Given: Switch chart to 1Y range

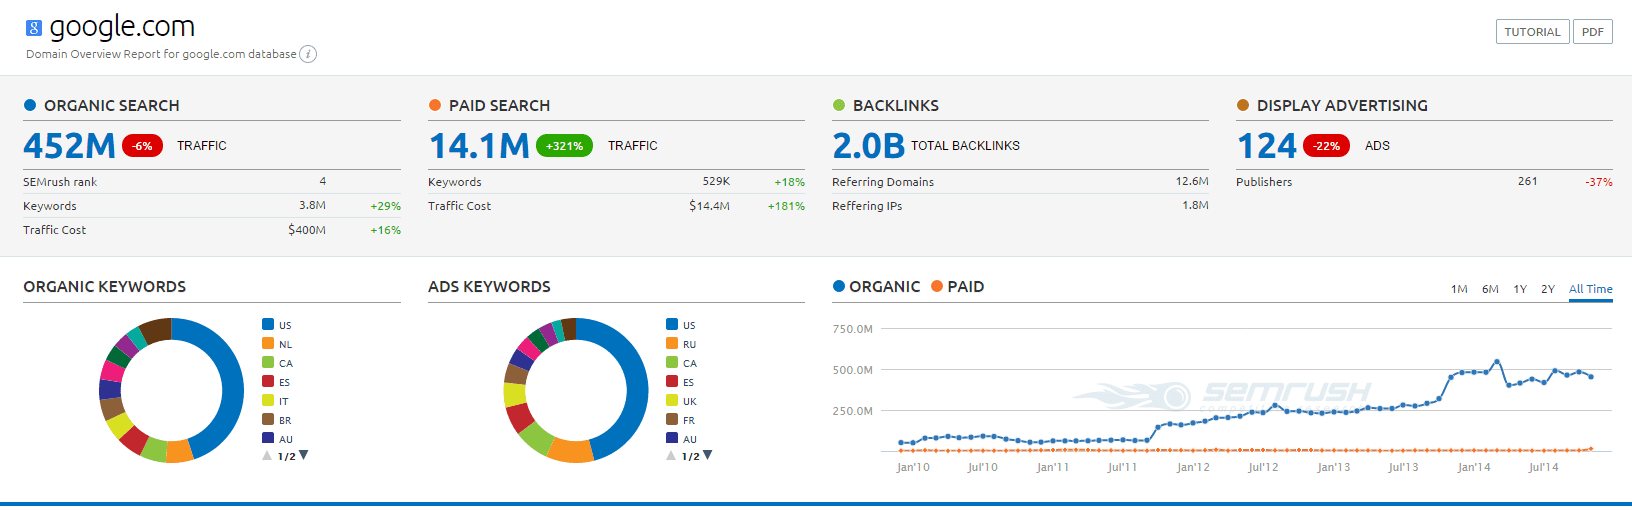Looking at the screenshot, I should (1520, 289).
